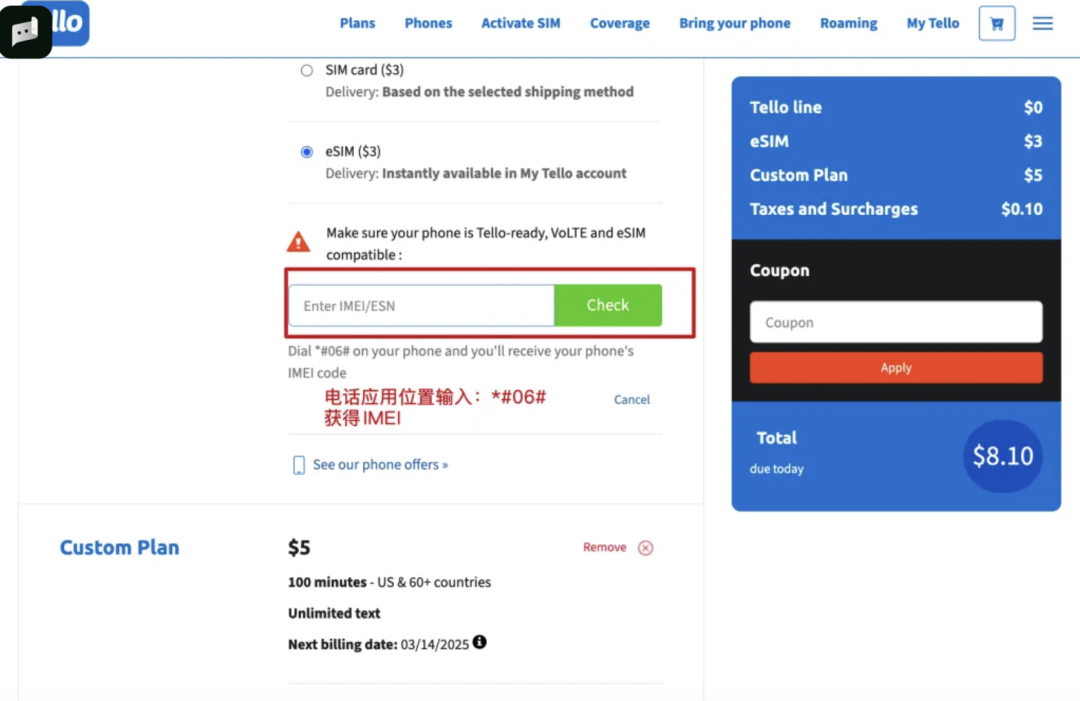
Task: Click the 'Dial *#06#' instruction text
Action: 461,362
